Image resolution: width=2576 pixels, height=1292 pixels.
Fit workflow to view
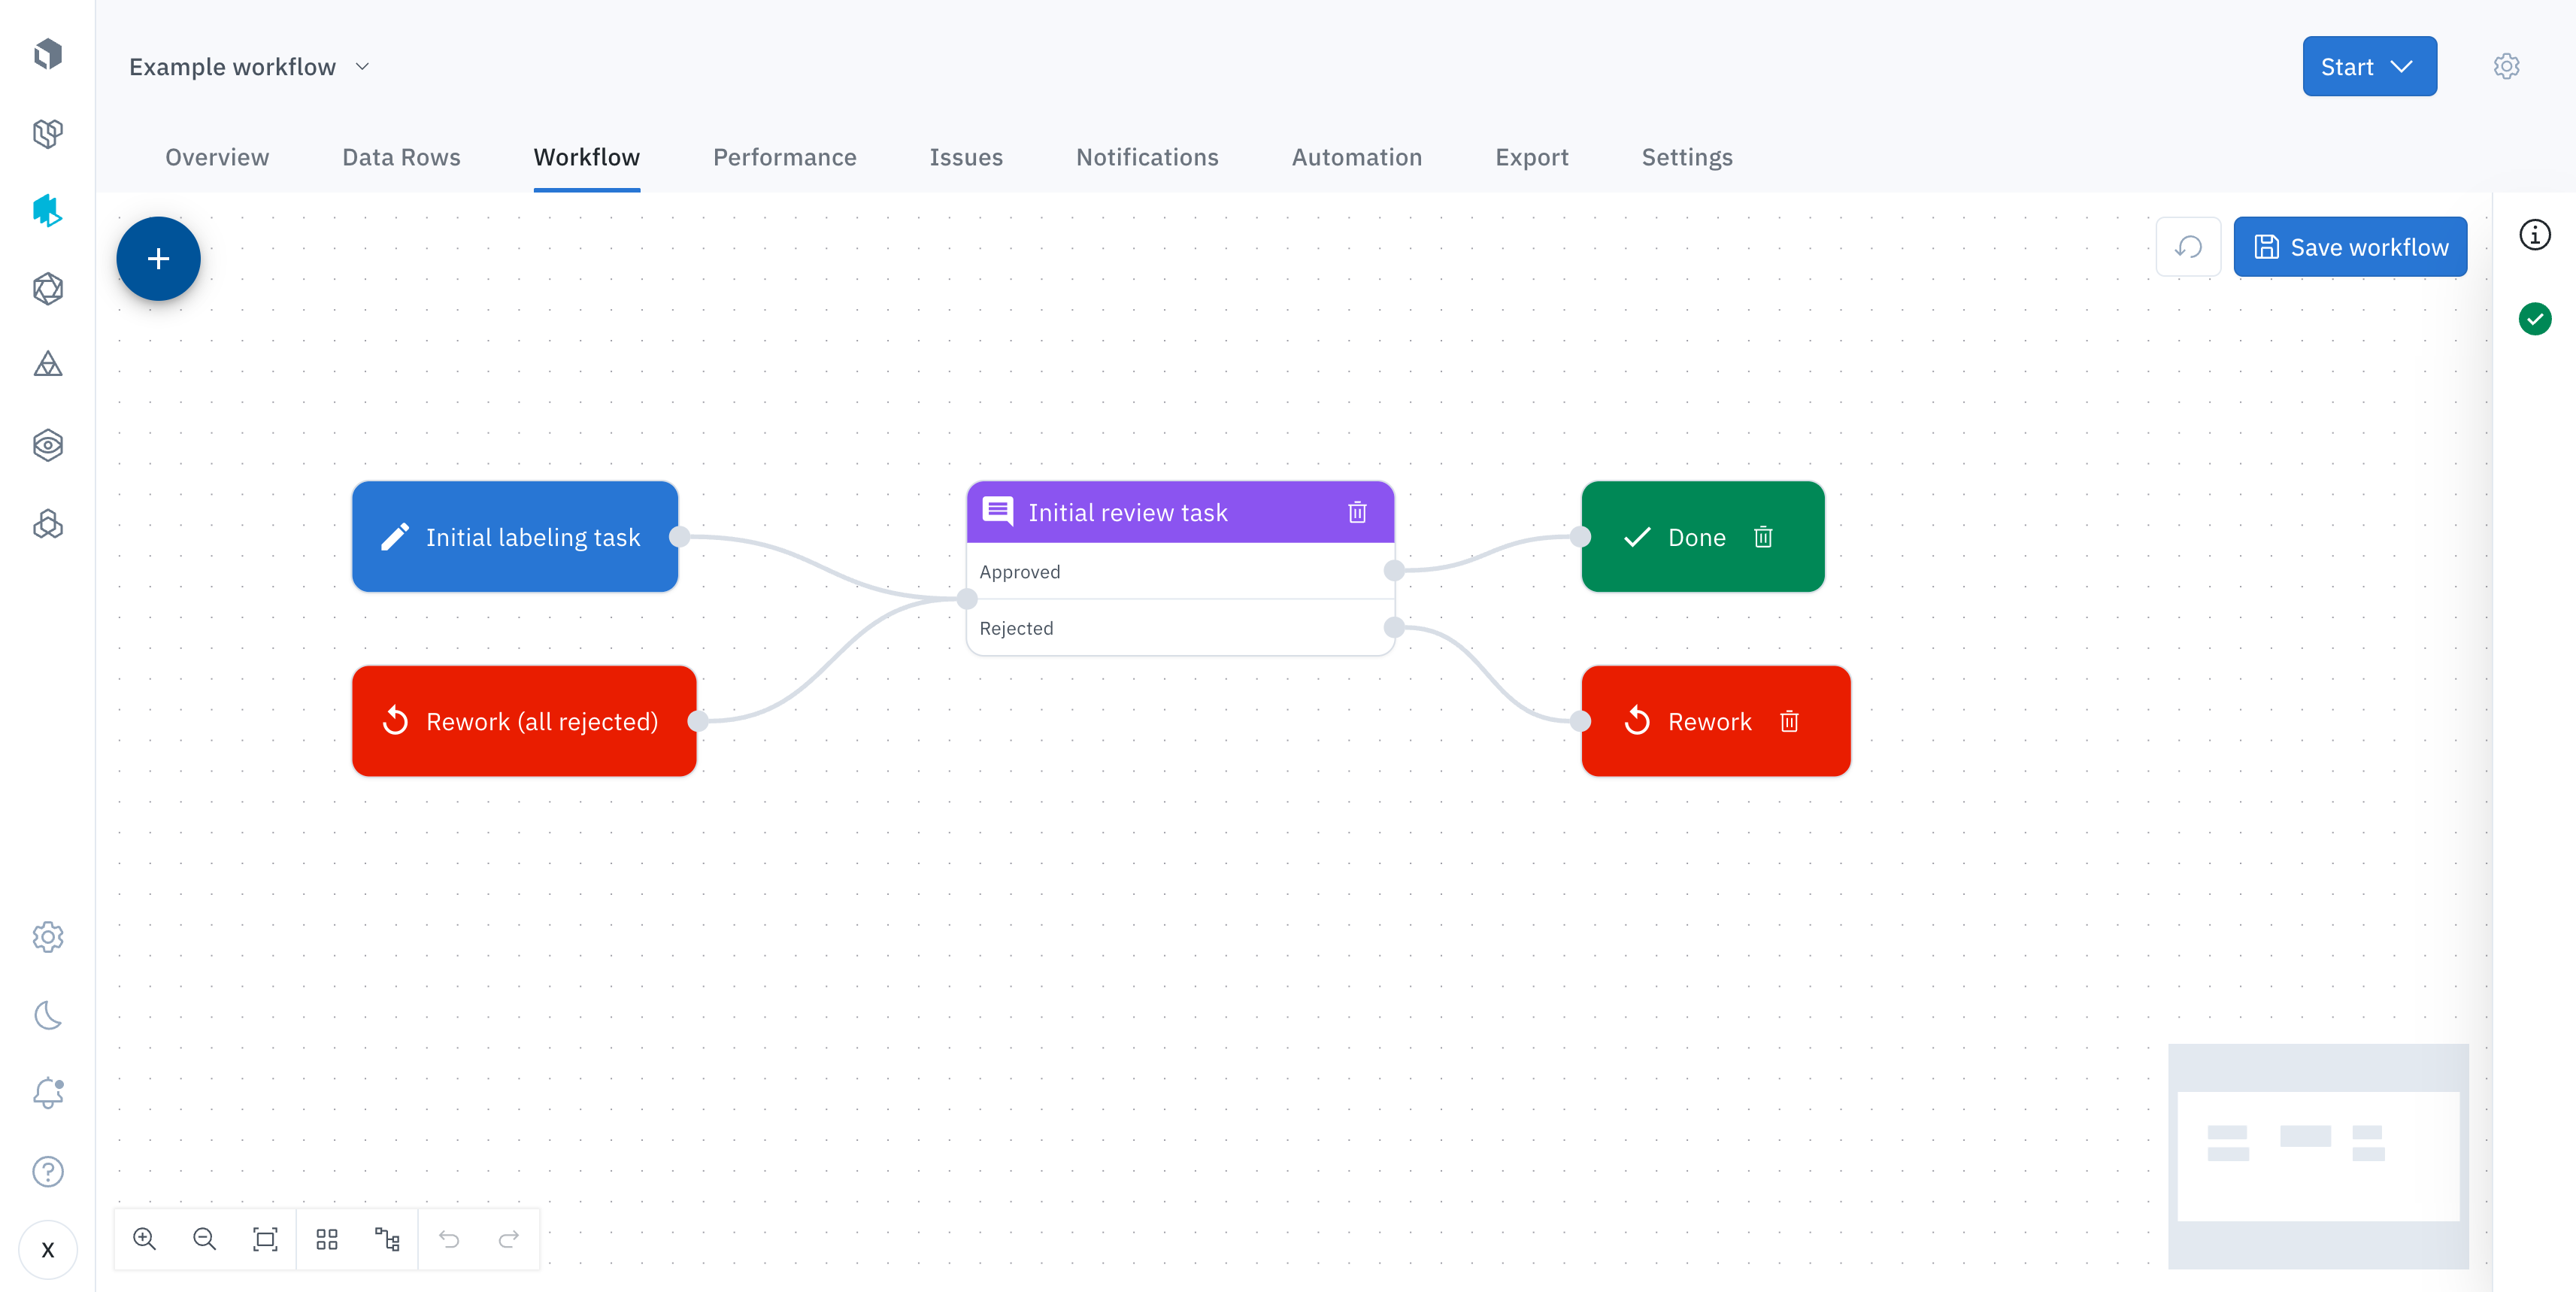coord(265,1239)
